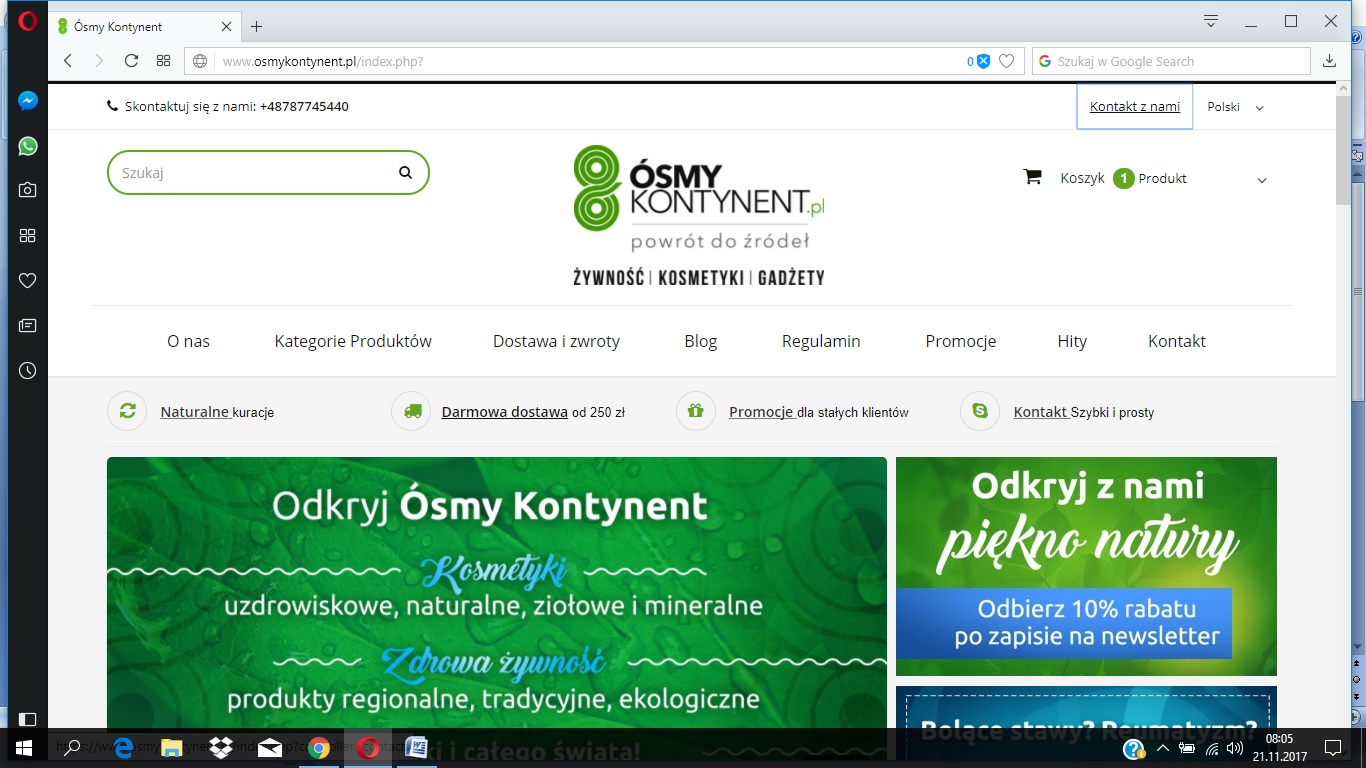Open the O nas menu item

click(189, 341)
